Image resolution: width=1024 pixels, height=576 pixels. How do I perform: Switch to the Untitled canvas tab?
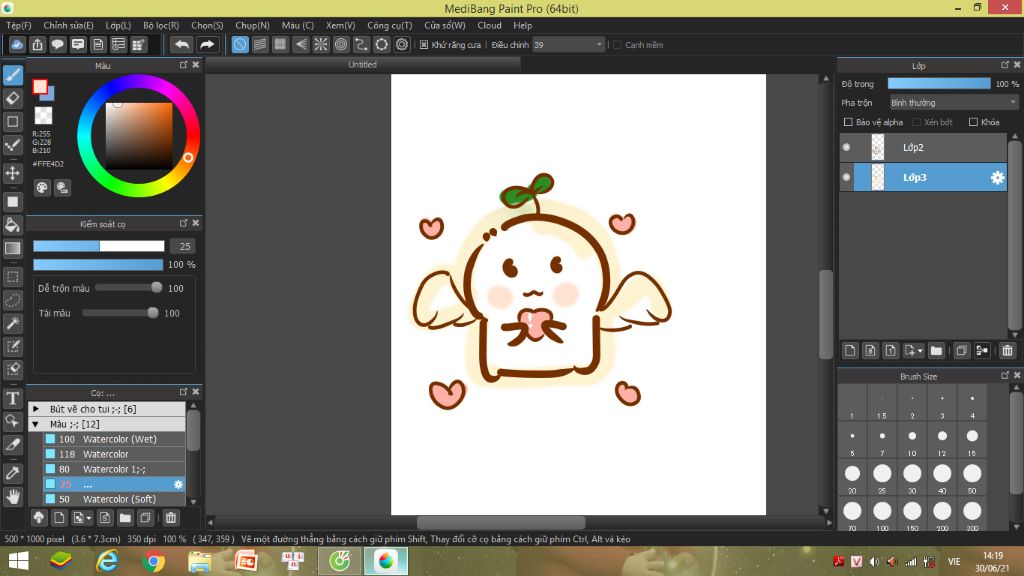(362, 65)
